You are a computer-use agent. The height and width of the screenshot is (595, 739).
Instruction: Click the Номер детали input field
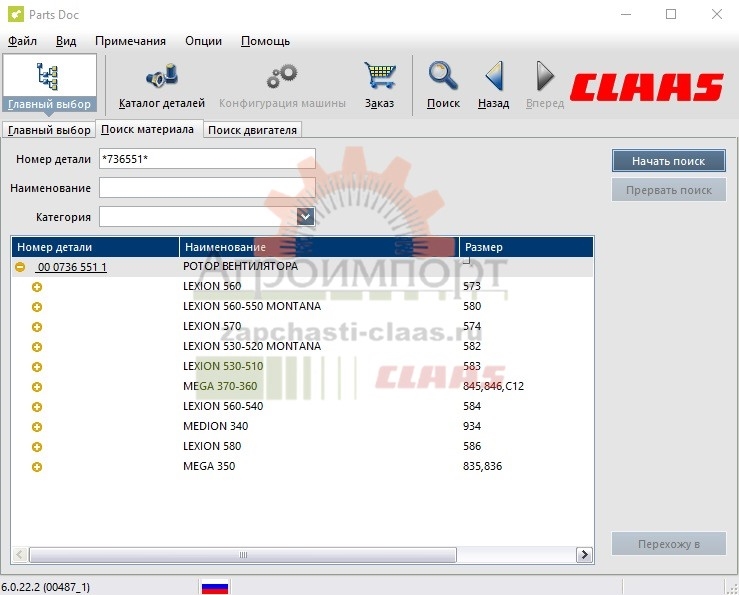(207, 159)
